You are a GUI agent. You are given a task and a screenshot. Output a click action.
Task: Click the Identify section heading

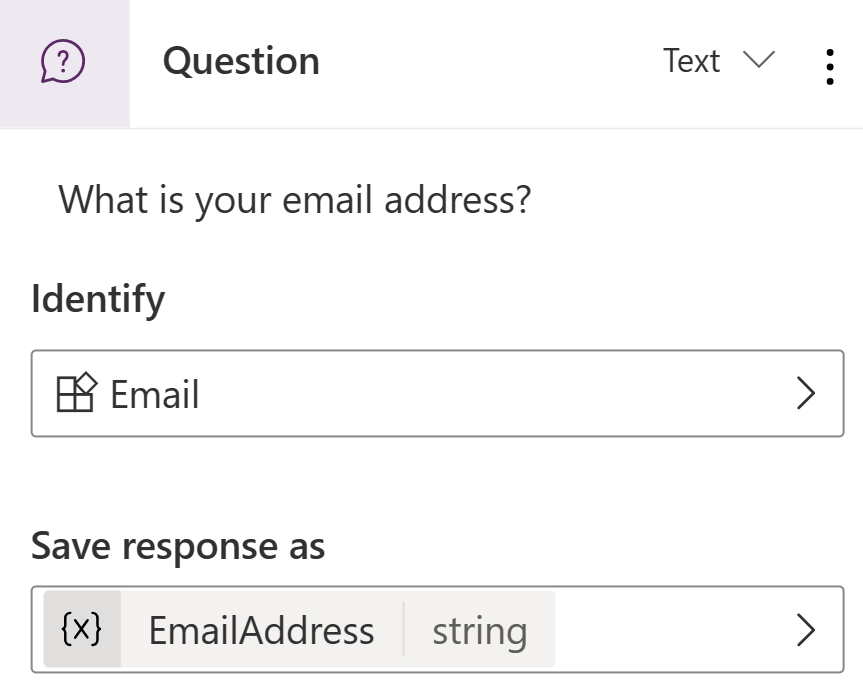click(x=98, y=298)
